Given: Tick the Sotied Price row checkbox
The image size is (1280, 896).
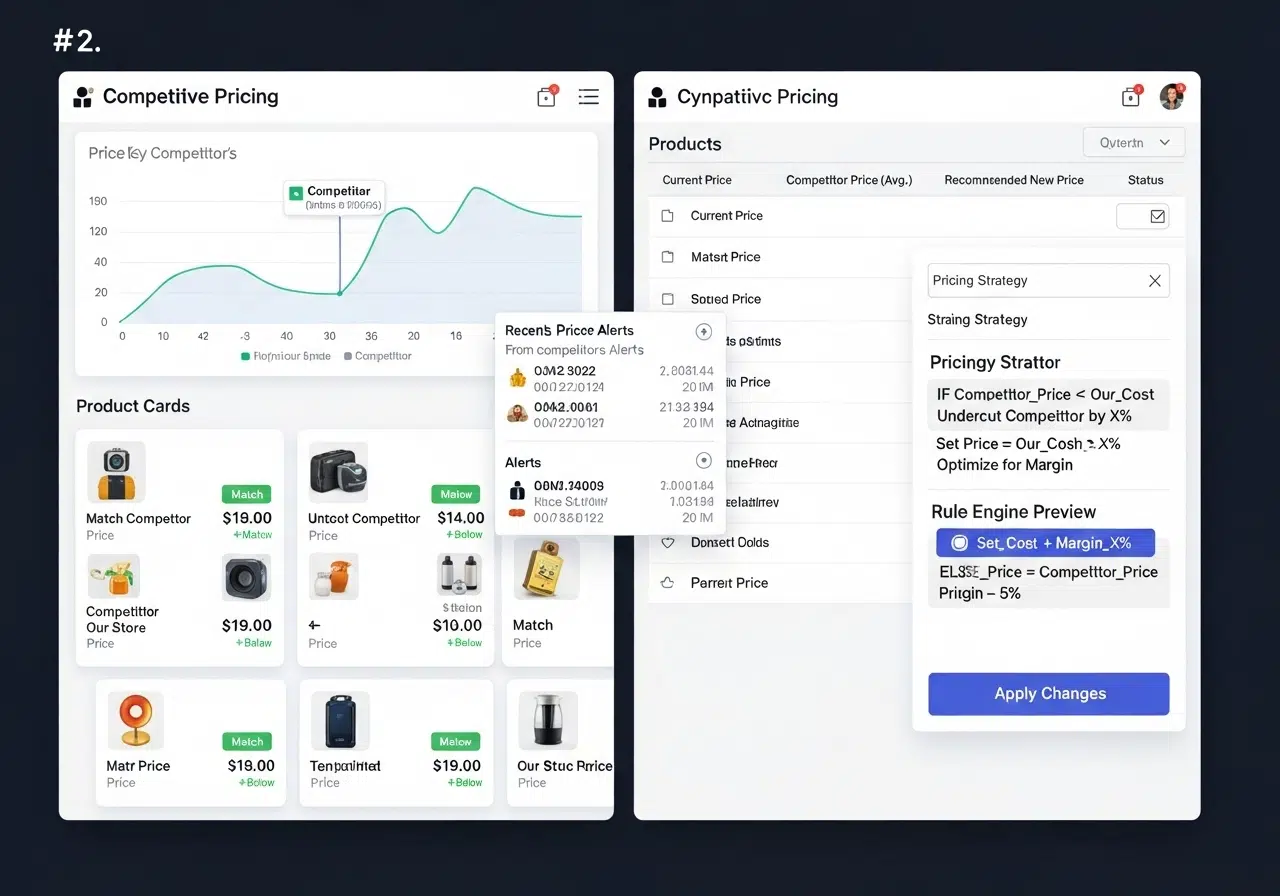Looking at the screenshot, I should point(668,299).
